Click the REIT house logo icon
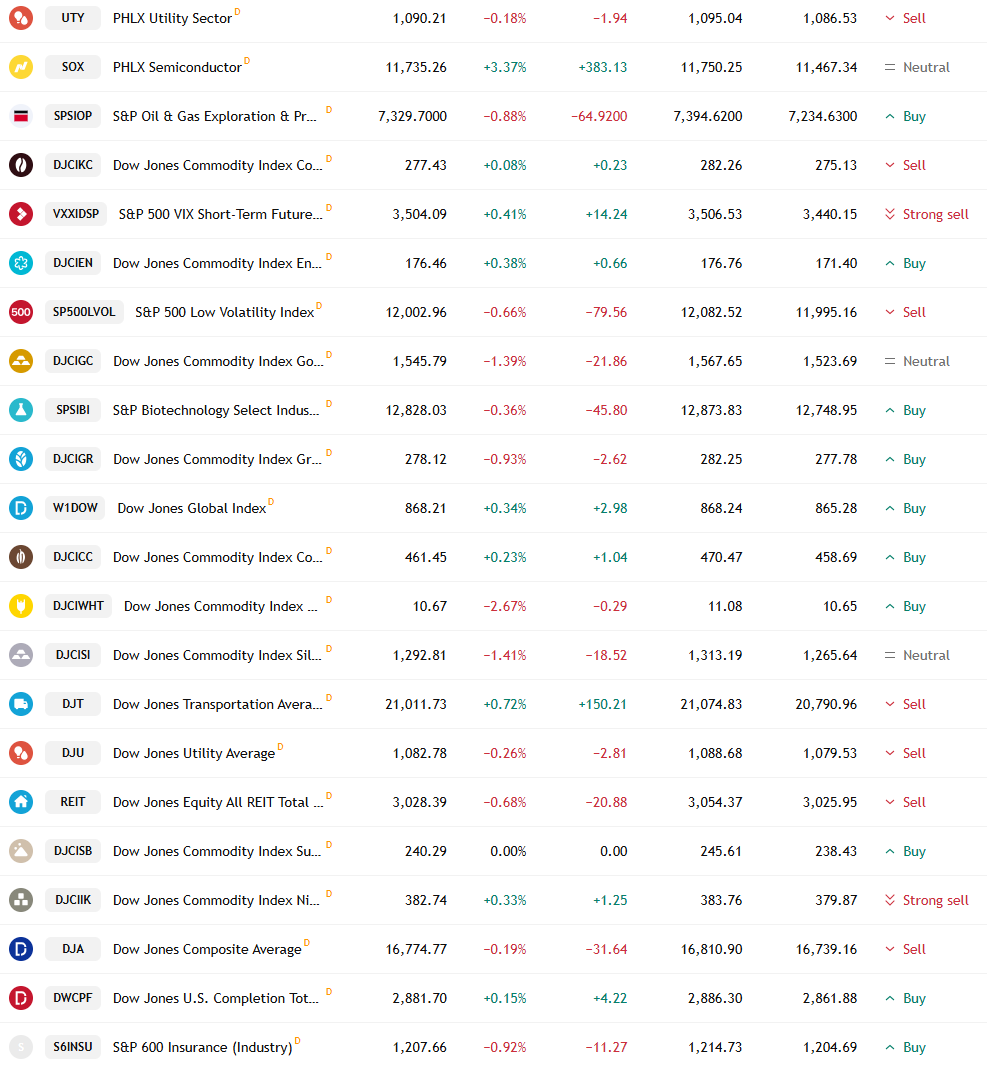Screen dimensions: 987x1067 coord(21,802)
